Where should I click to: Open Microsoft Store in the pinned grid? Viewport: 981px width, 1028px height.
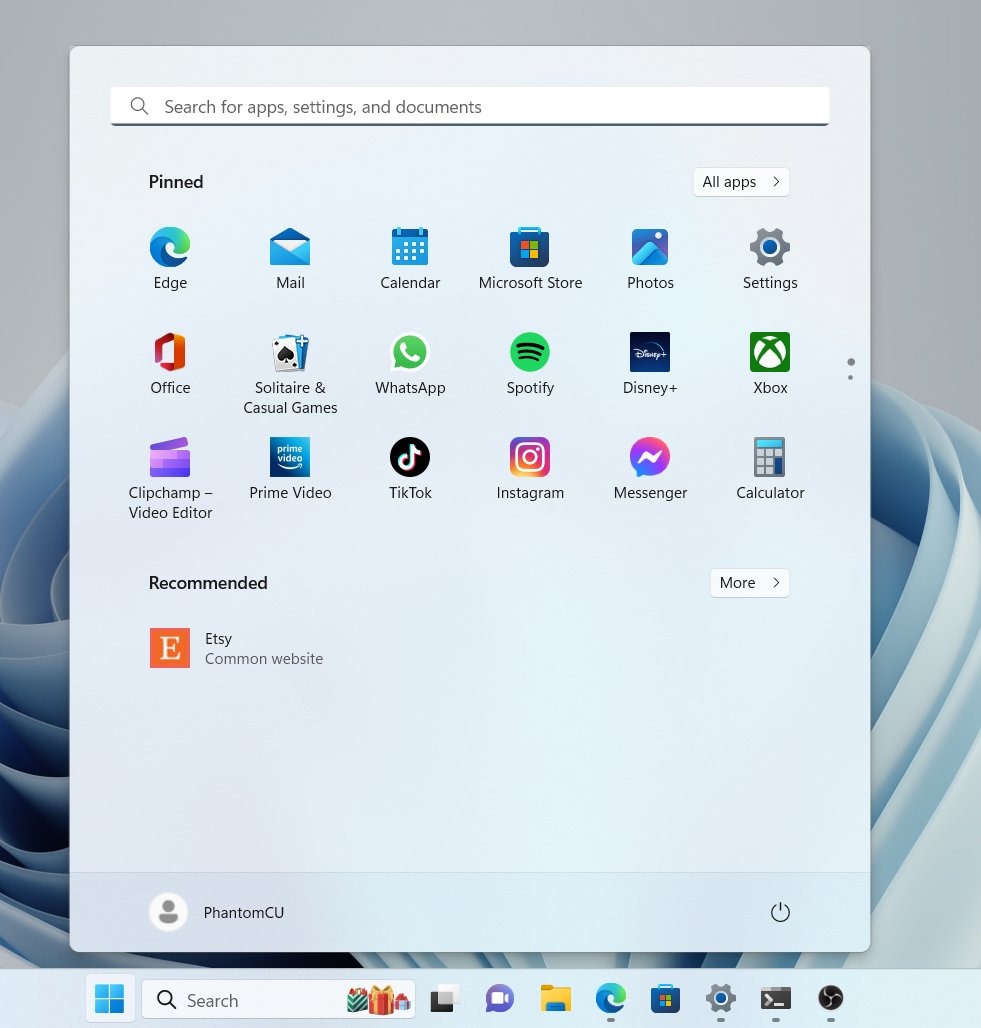point(530,258)
